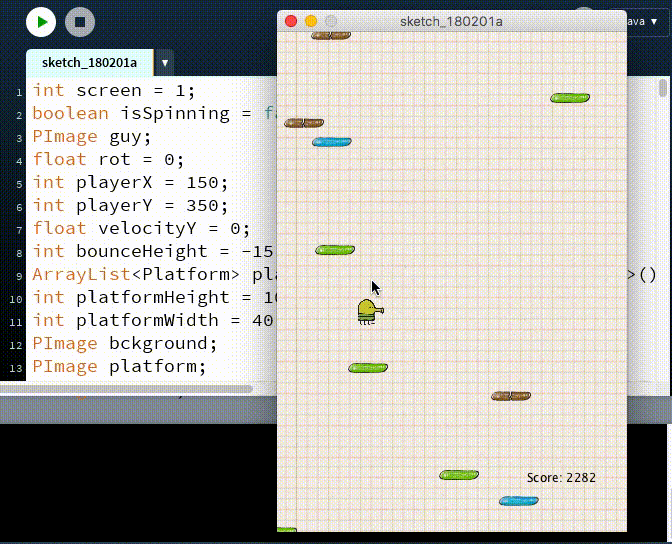
Task: Click the editor vertical scrollbar thumb
Action: [x=663, y=87]
